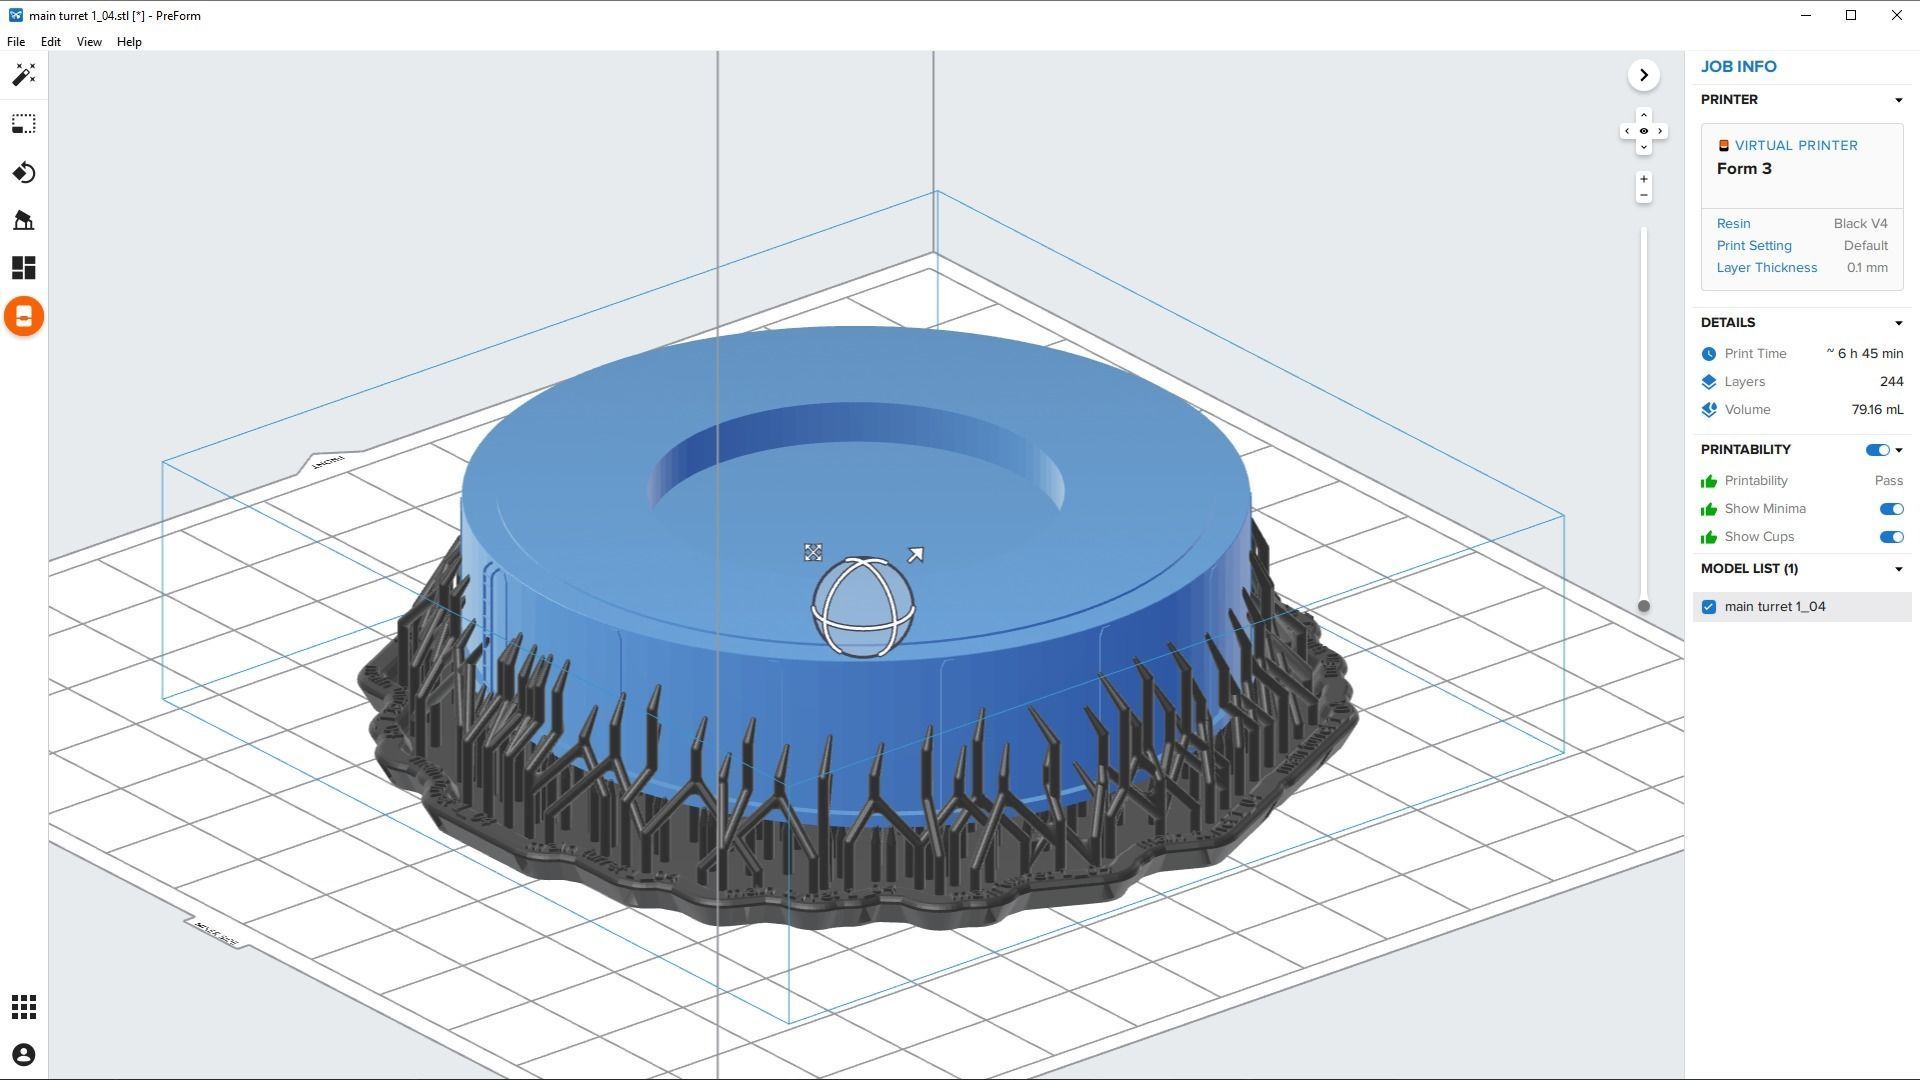
Task: Toggle the Show Cups switch
Action: coord(1891,537)
